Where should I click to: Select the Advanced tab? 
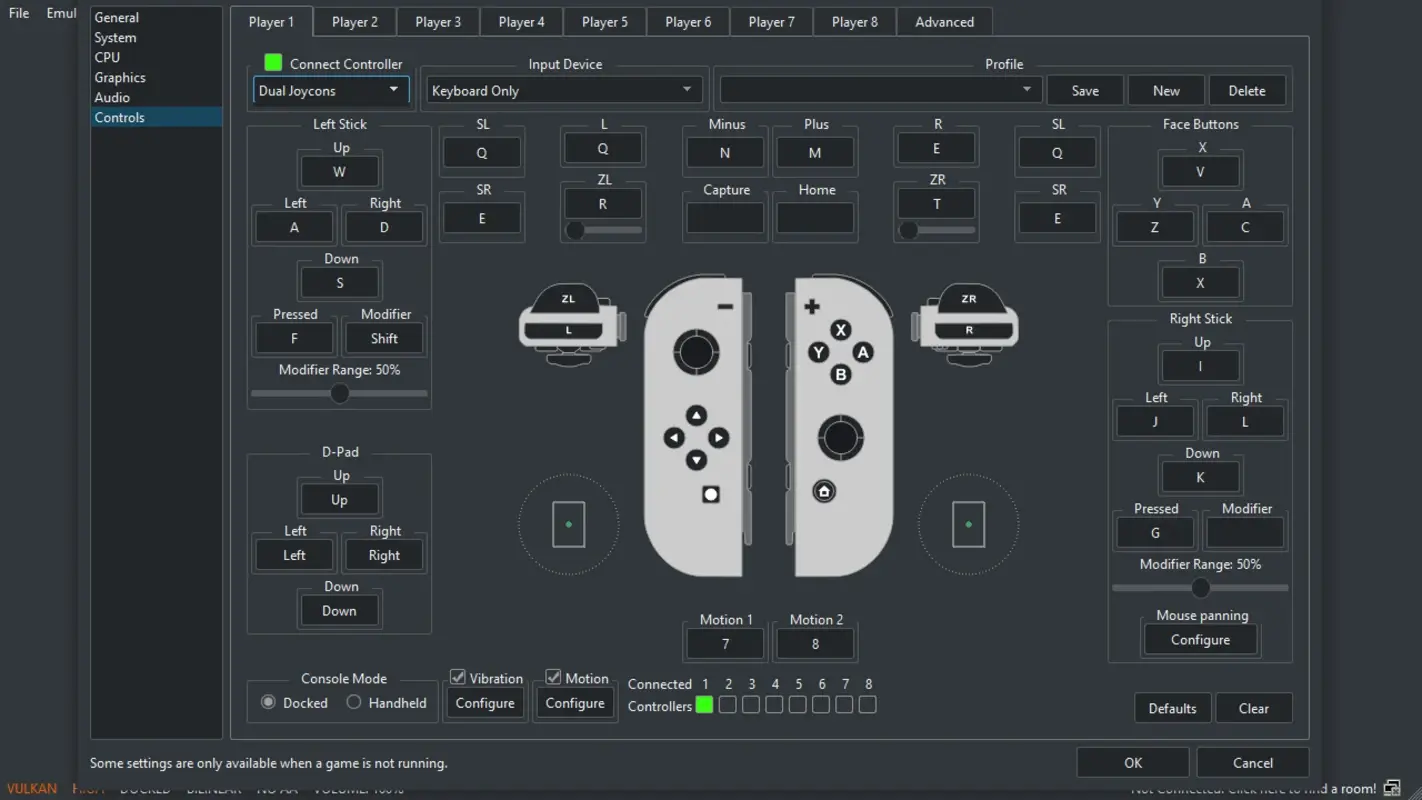pyautogui.click(x=943, y=21)
